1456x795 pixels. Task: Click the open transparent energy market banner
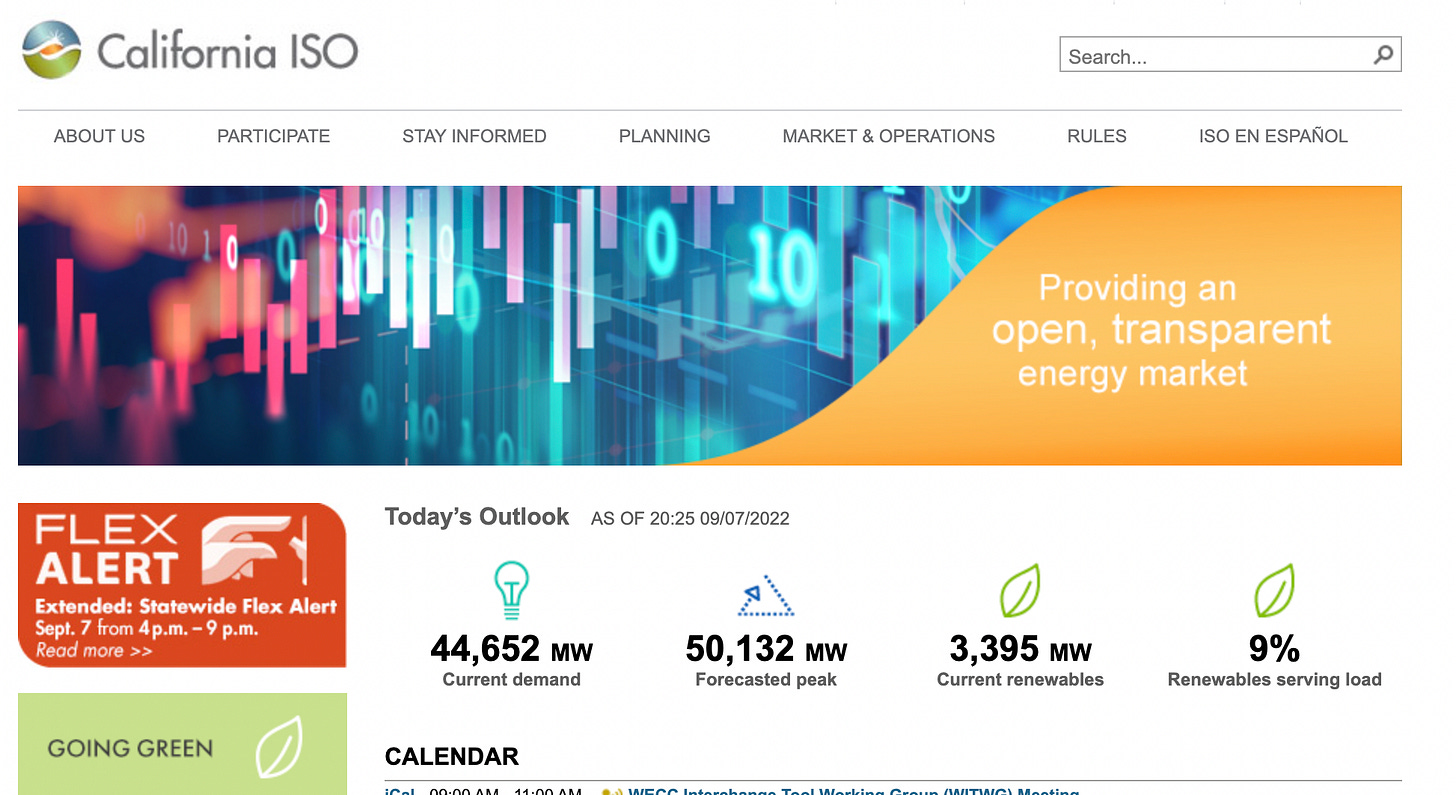(x=709, y=326)
